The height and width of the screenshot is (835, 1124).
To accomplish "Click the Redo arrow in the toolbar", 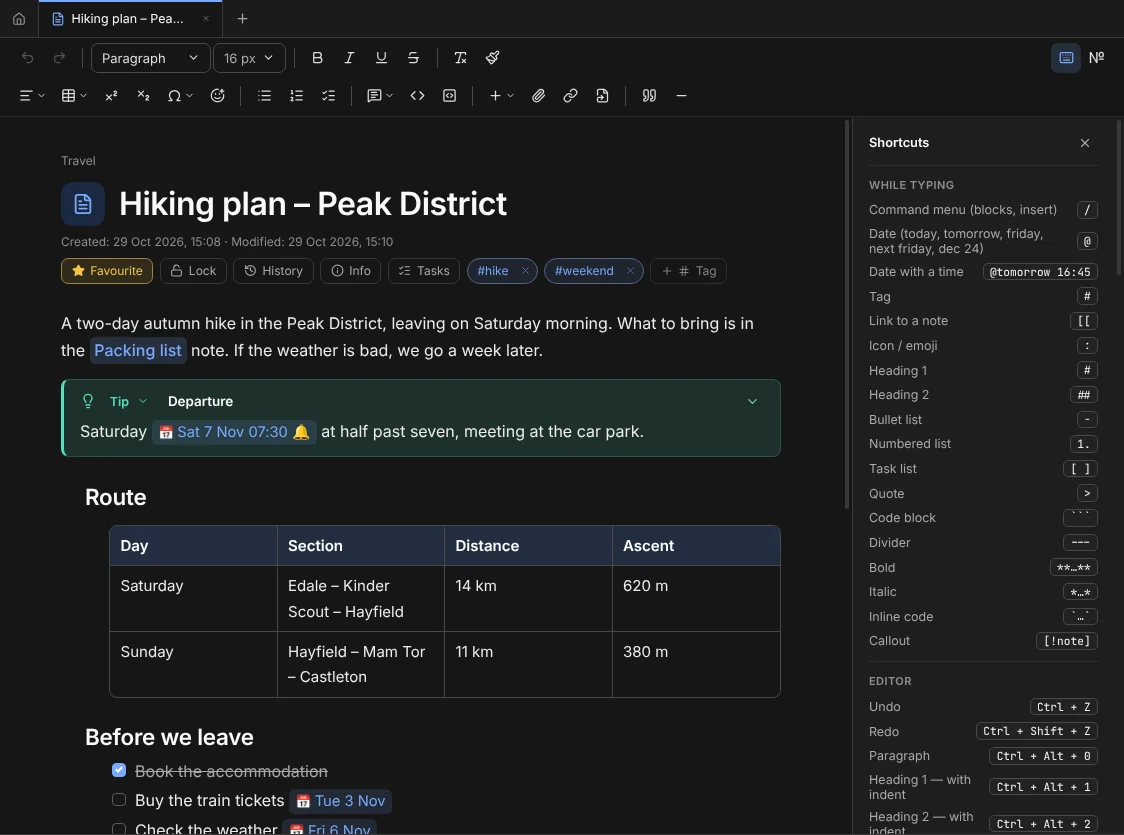I will coord(59,58).
